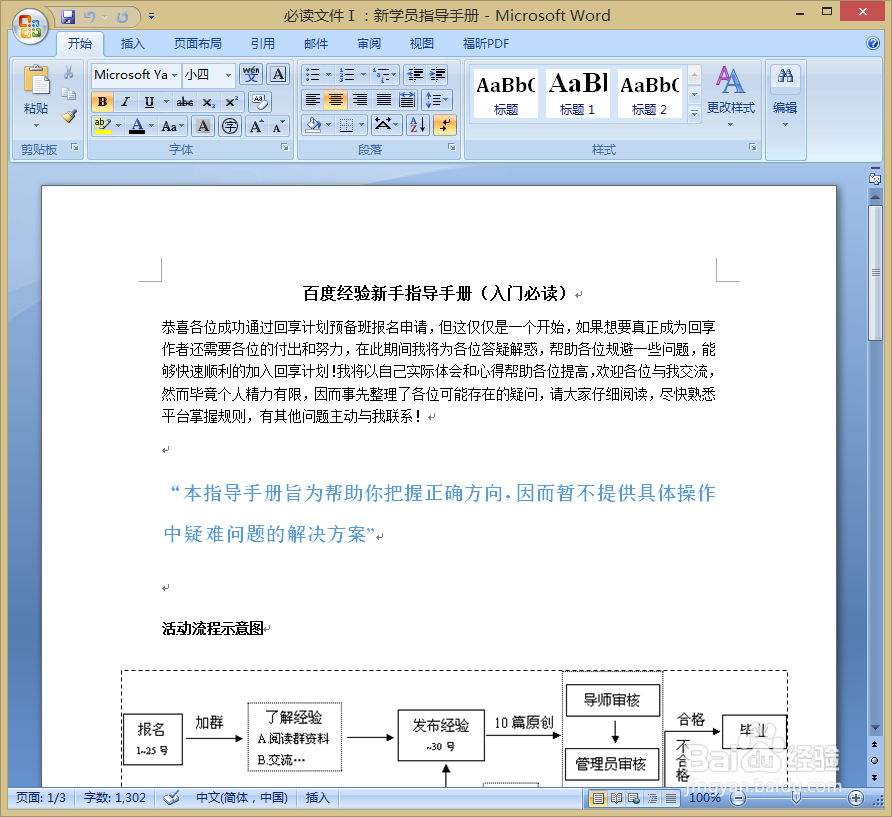The height and width of the screenshot is (817, 892).
Task: Click the vertical scrollbar thumb
Action: [875, 273]
